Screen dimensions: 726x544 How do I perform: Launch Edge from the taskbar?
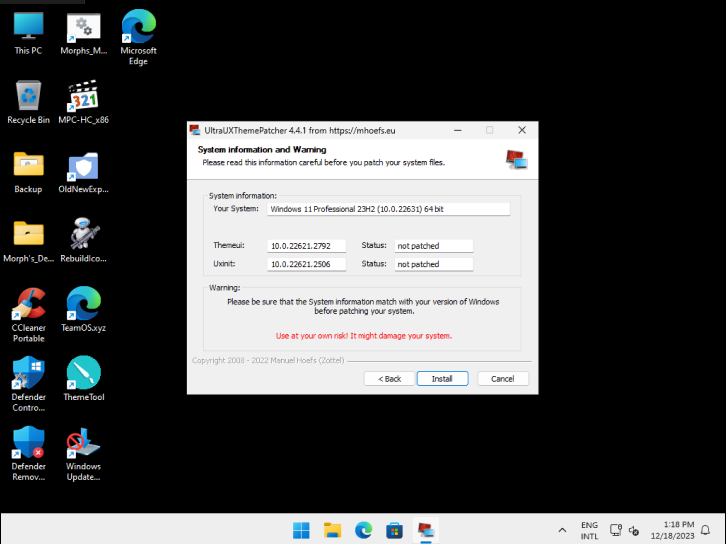tap(363, 530)
